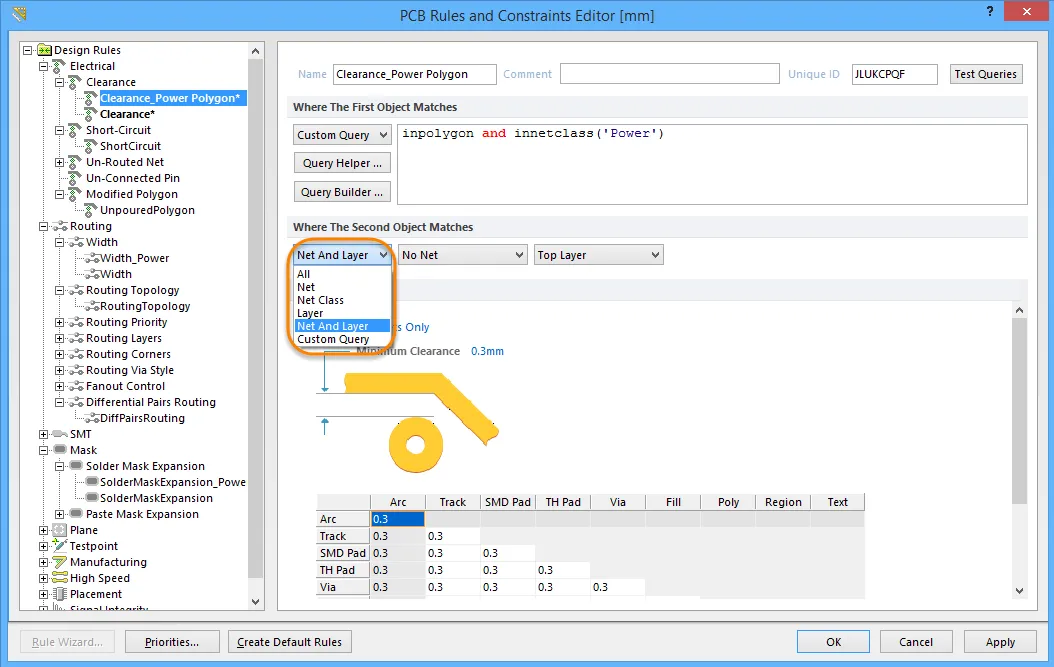Select the Width_Power rule in tree
Screen dimensions: 1054x667
[134, 258]
